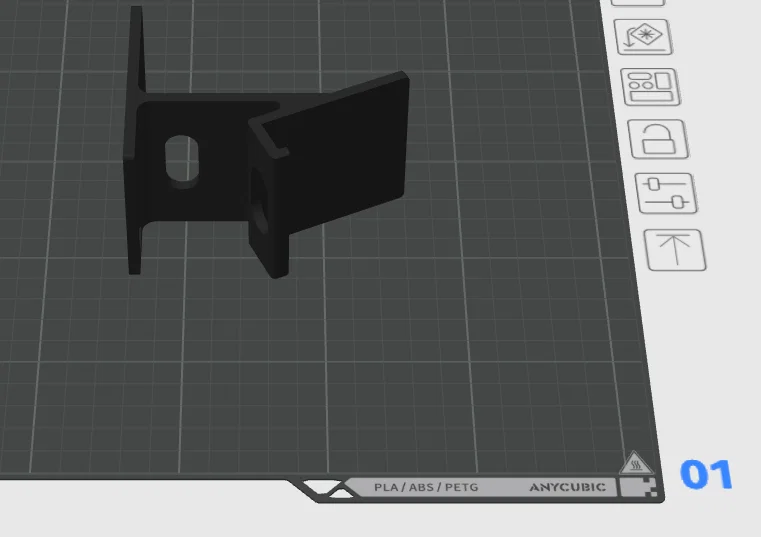The height and width of the screenshot is (537, 761).
Task: Click the arrange objects plate icon
Action: coord(650,87)
